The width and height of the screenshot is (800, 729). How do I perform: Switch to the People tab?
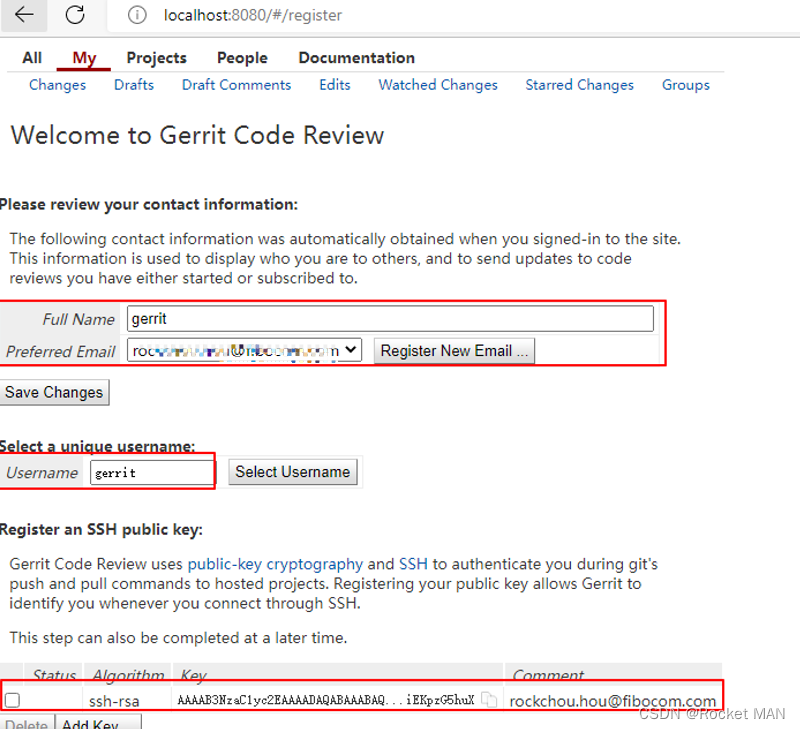tap(242, 57)
